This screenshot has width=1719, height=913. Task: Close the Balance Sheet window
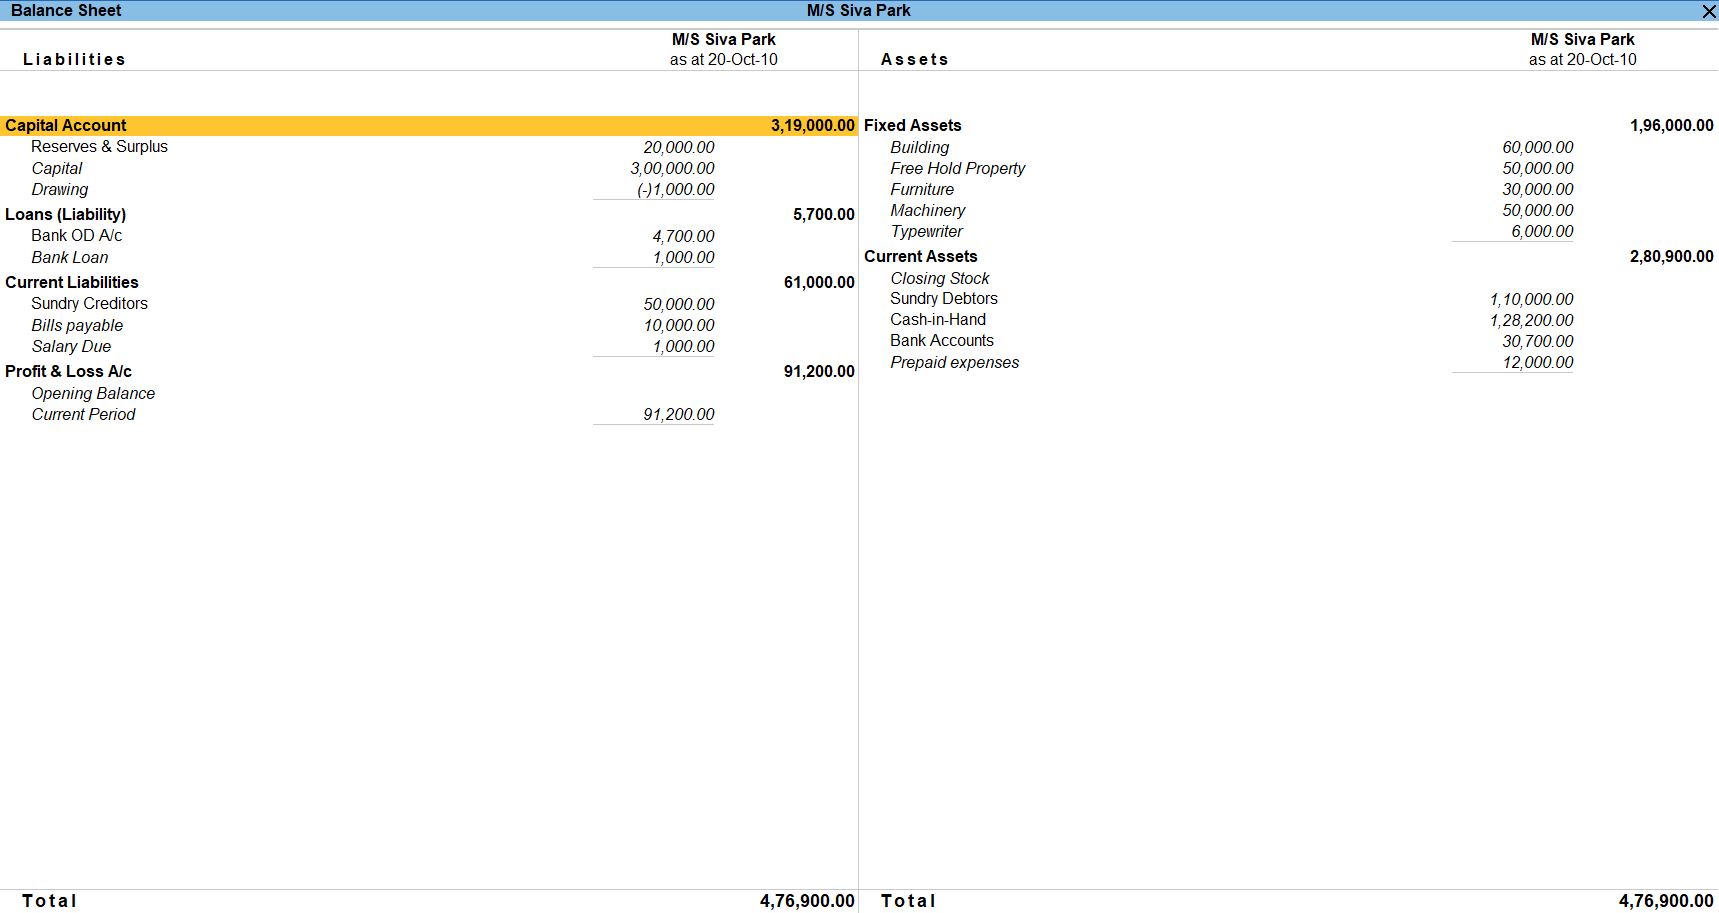click(x=1708, y=11)
